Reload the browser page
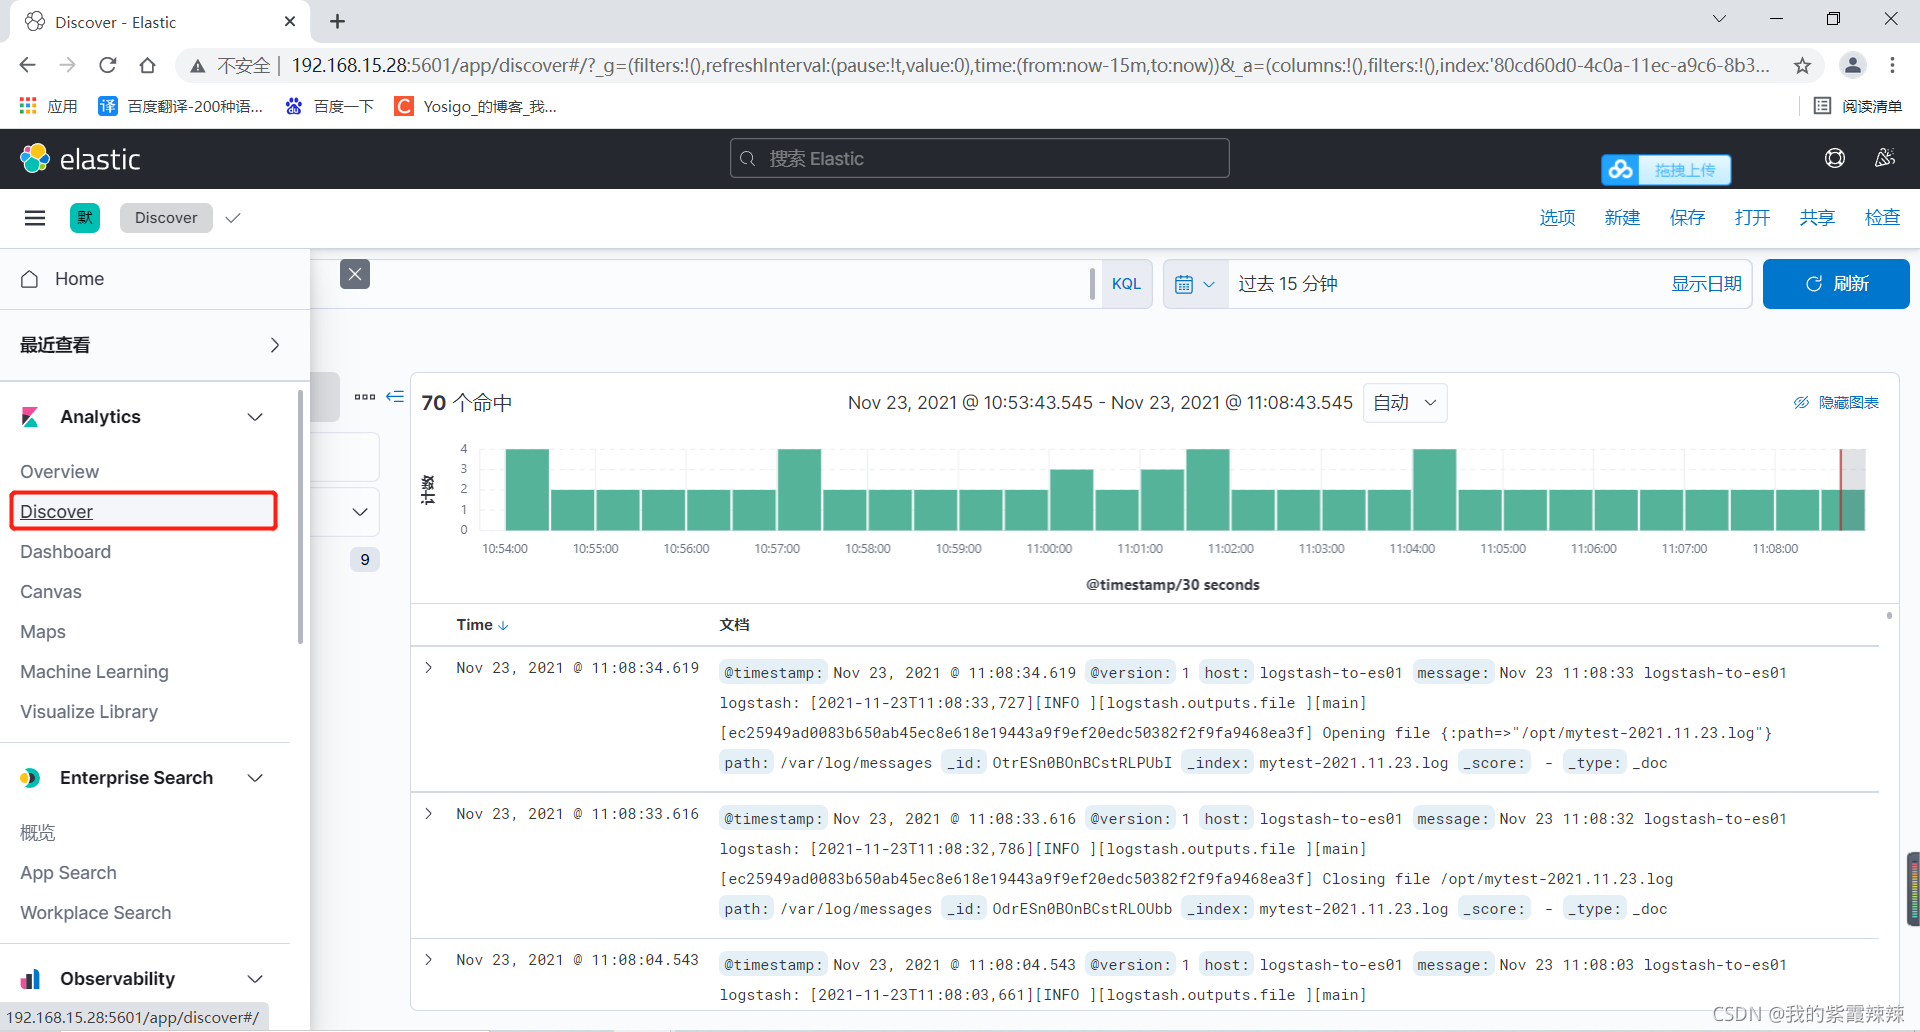1920x1032 pixels. pyautogui.click(x=108, y=65)
